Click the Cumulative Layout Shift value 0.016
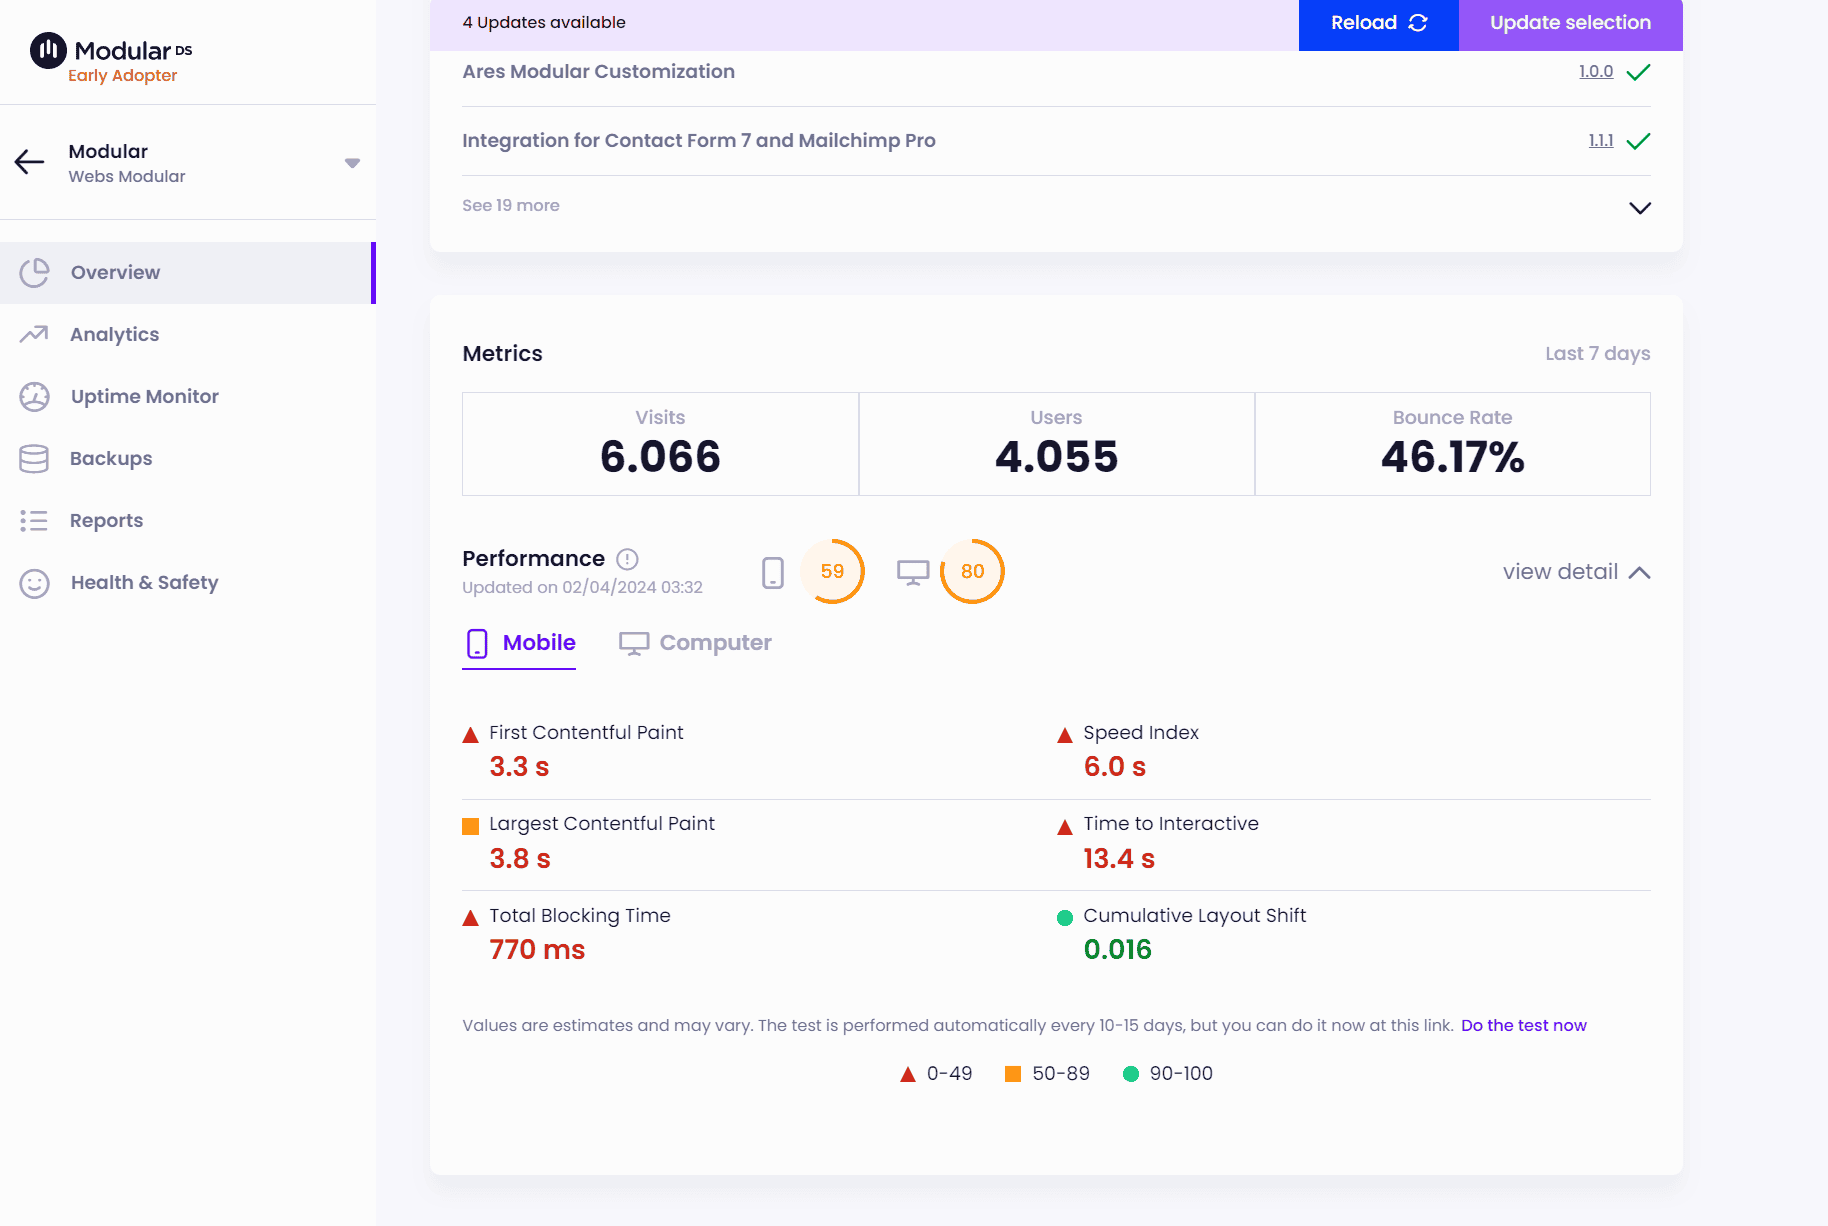The image size is (1828, 1226). pyautogui.click(x=1118, y=950)
